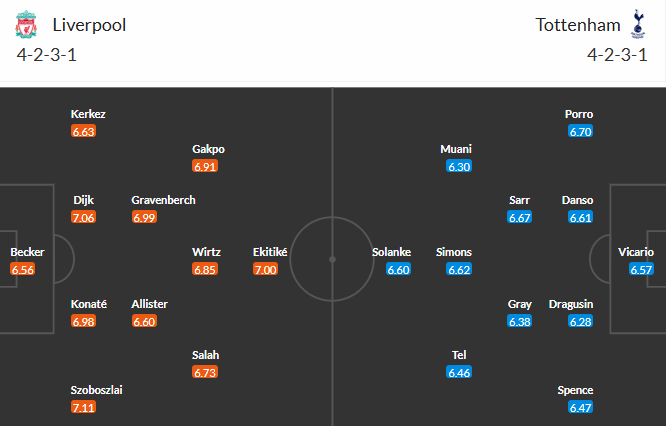Click player Simons' name

click(454, 252)
